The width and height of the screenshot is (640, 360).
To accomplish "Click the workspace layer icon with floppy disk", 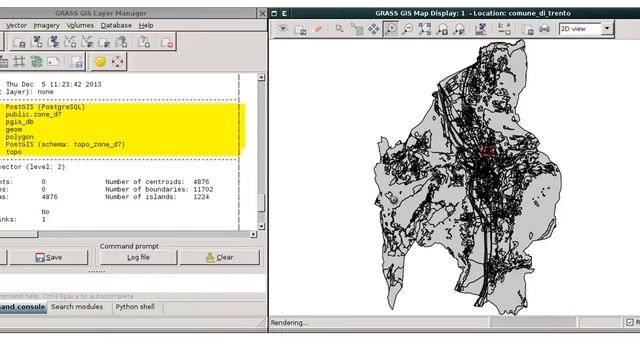I will coord(19,42).
